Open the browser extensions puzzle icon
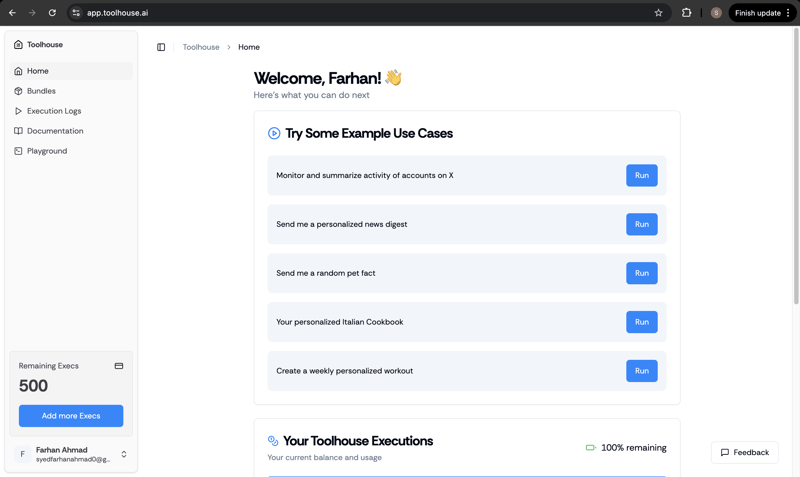 686,13
